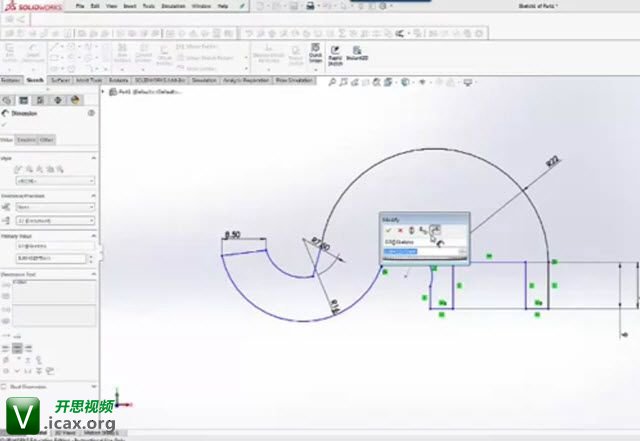Click the dimension name input field
640x441 pixels.
point(55,246)
